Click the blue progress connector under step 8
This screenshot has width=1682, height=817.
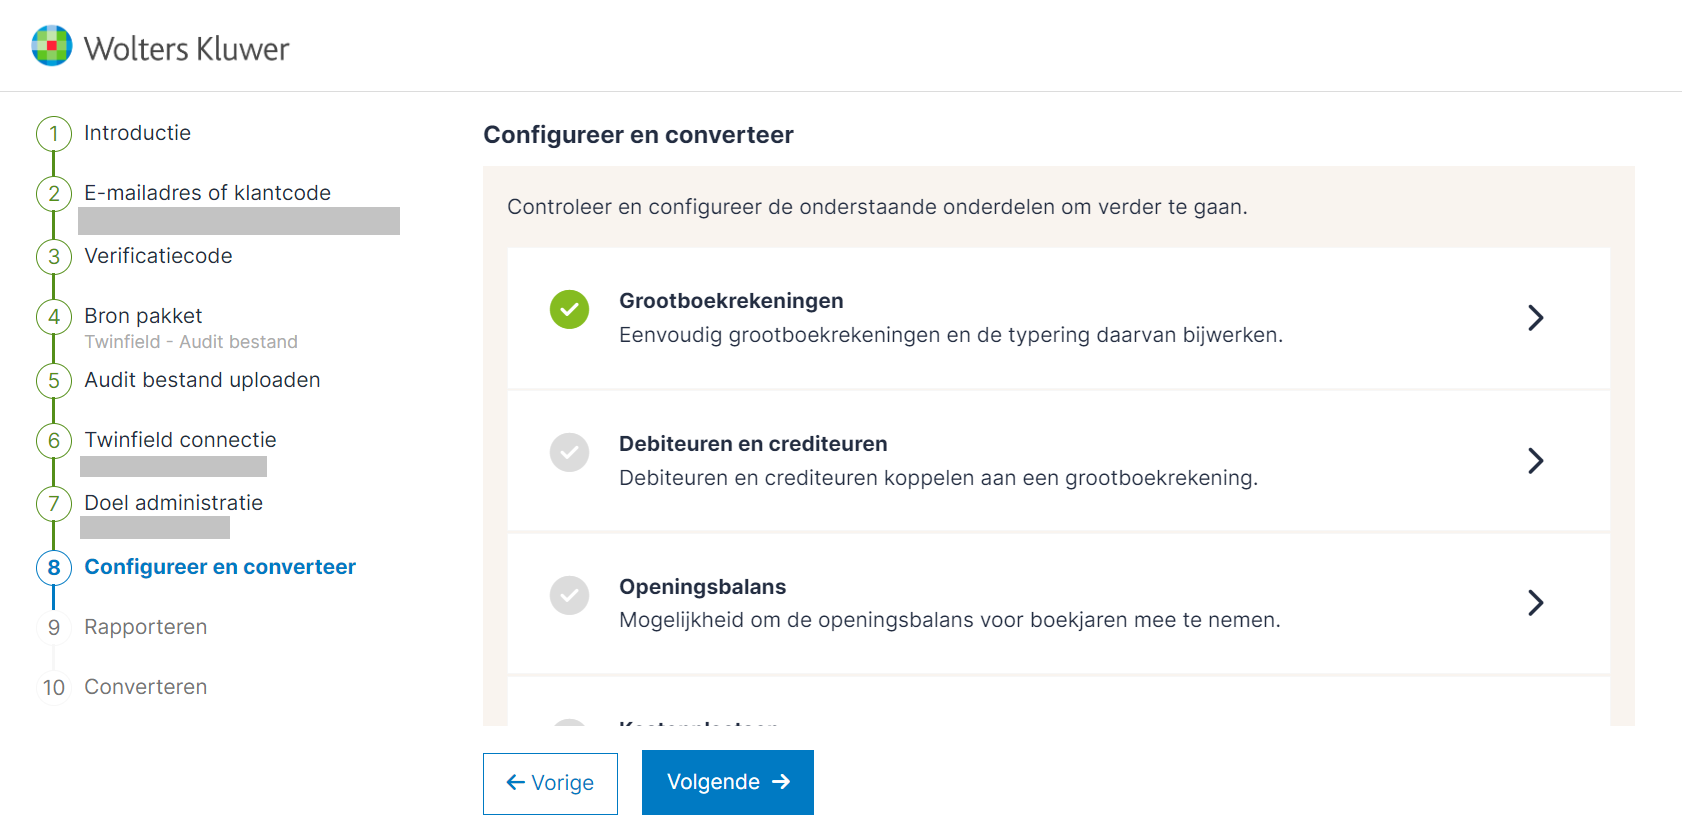coord(53,597)
